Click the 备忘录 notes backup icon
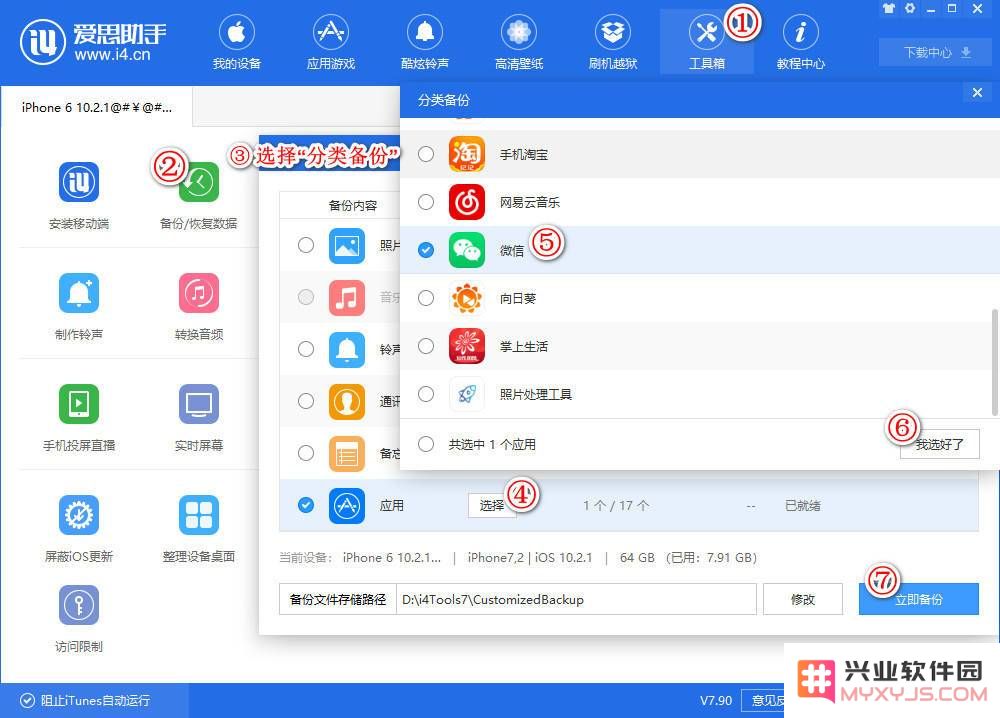Viewport: 1000px width, 718px height. pyautogui.click(x=346, y=453)
